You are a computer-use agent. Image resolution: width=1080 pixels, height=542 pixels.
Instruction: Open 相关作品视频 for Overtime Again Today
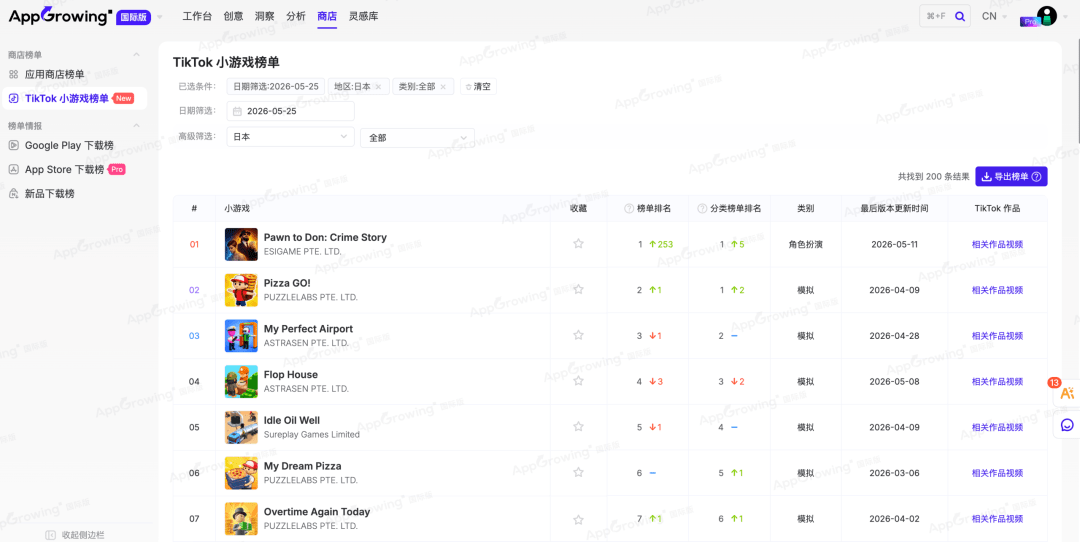click(x=997, y=519)
